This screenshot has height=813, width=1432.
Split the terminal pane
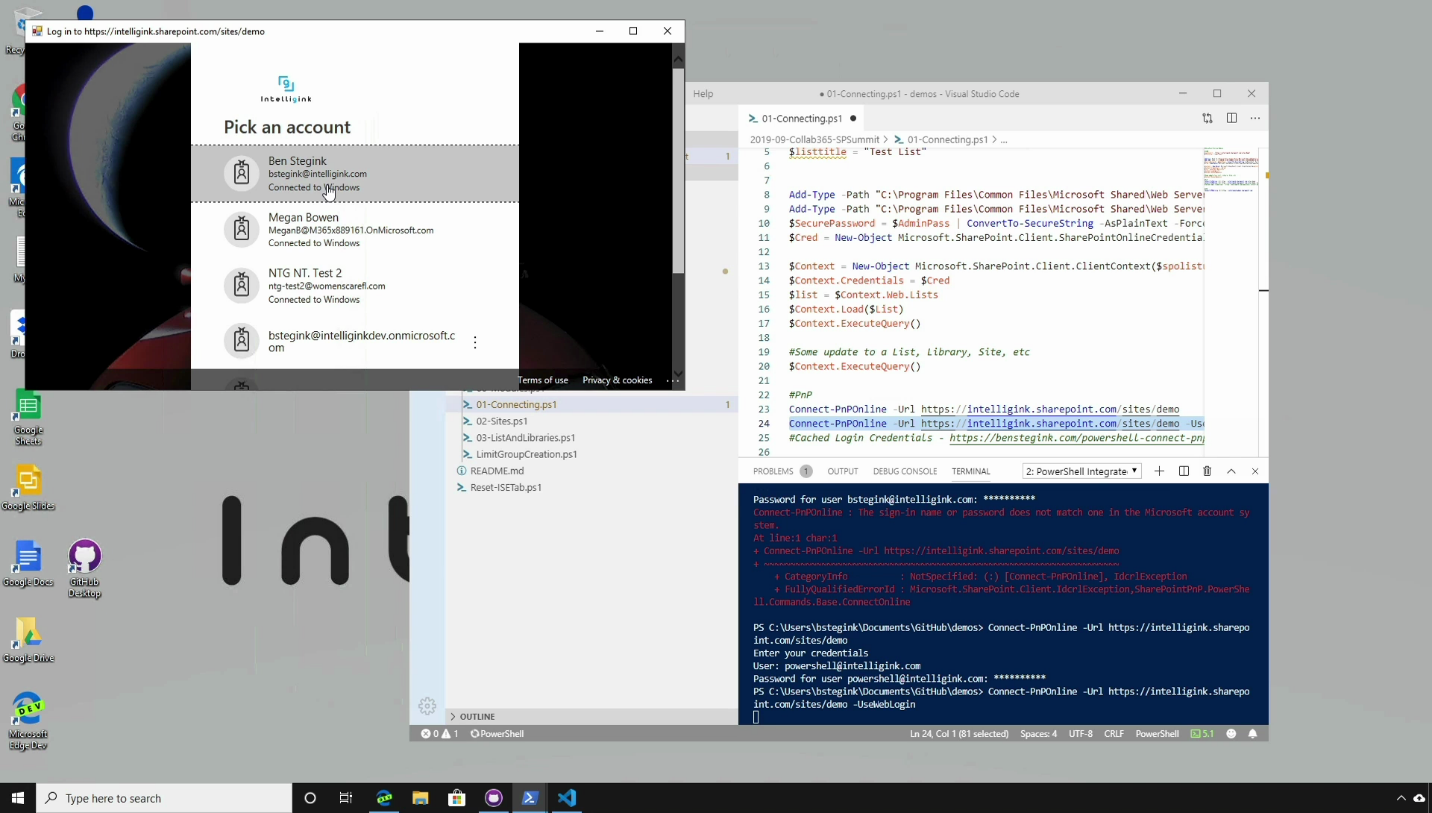point(1184,471)
